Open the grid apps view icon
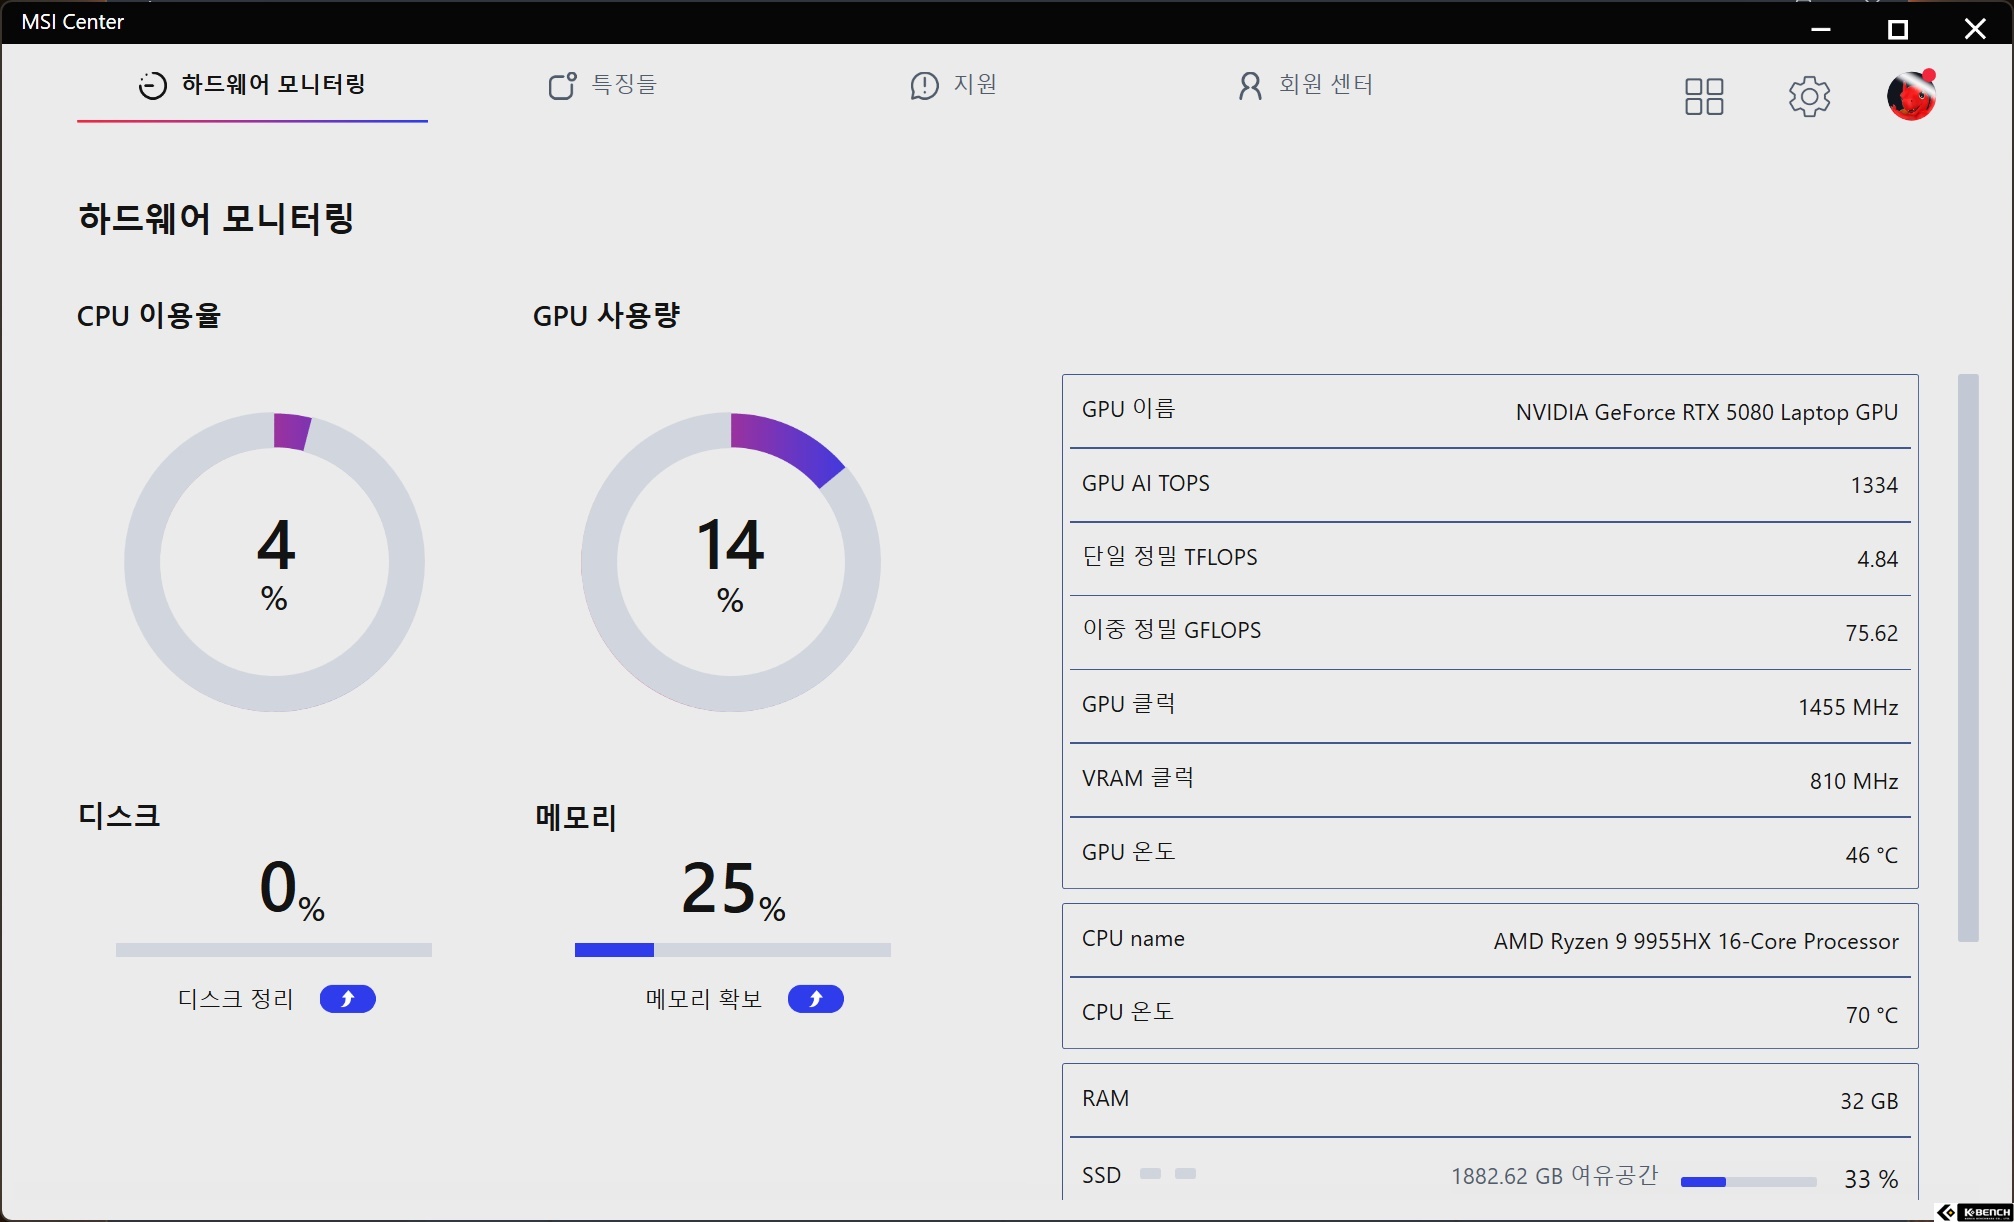This screenshot has width=2014, height=1222. pyautogui.click(x=1704, y=97)
